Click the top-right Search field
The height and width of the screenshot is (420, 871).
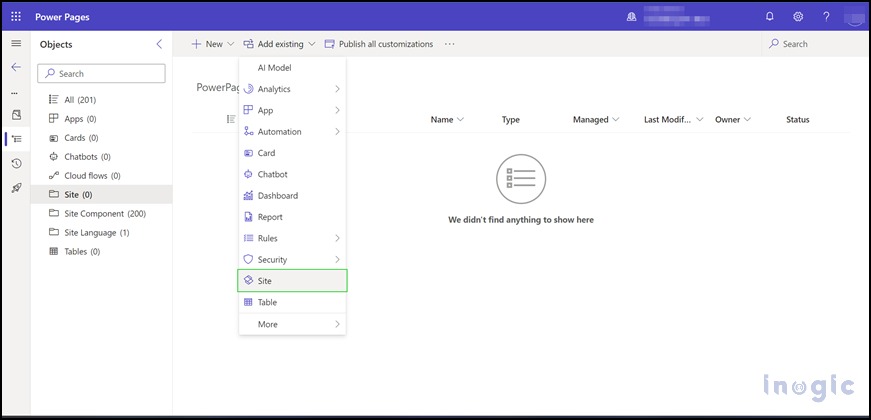tap(813, 44)
